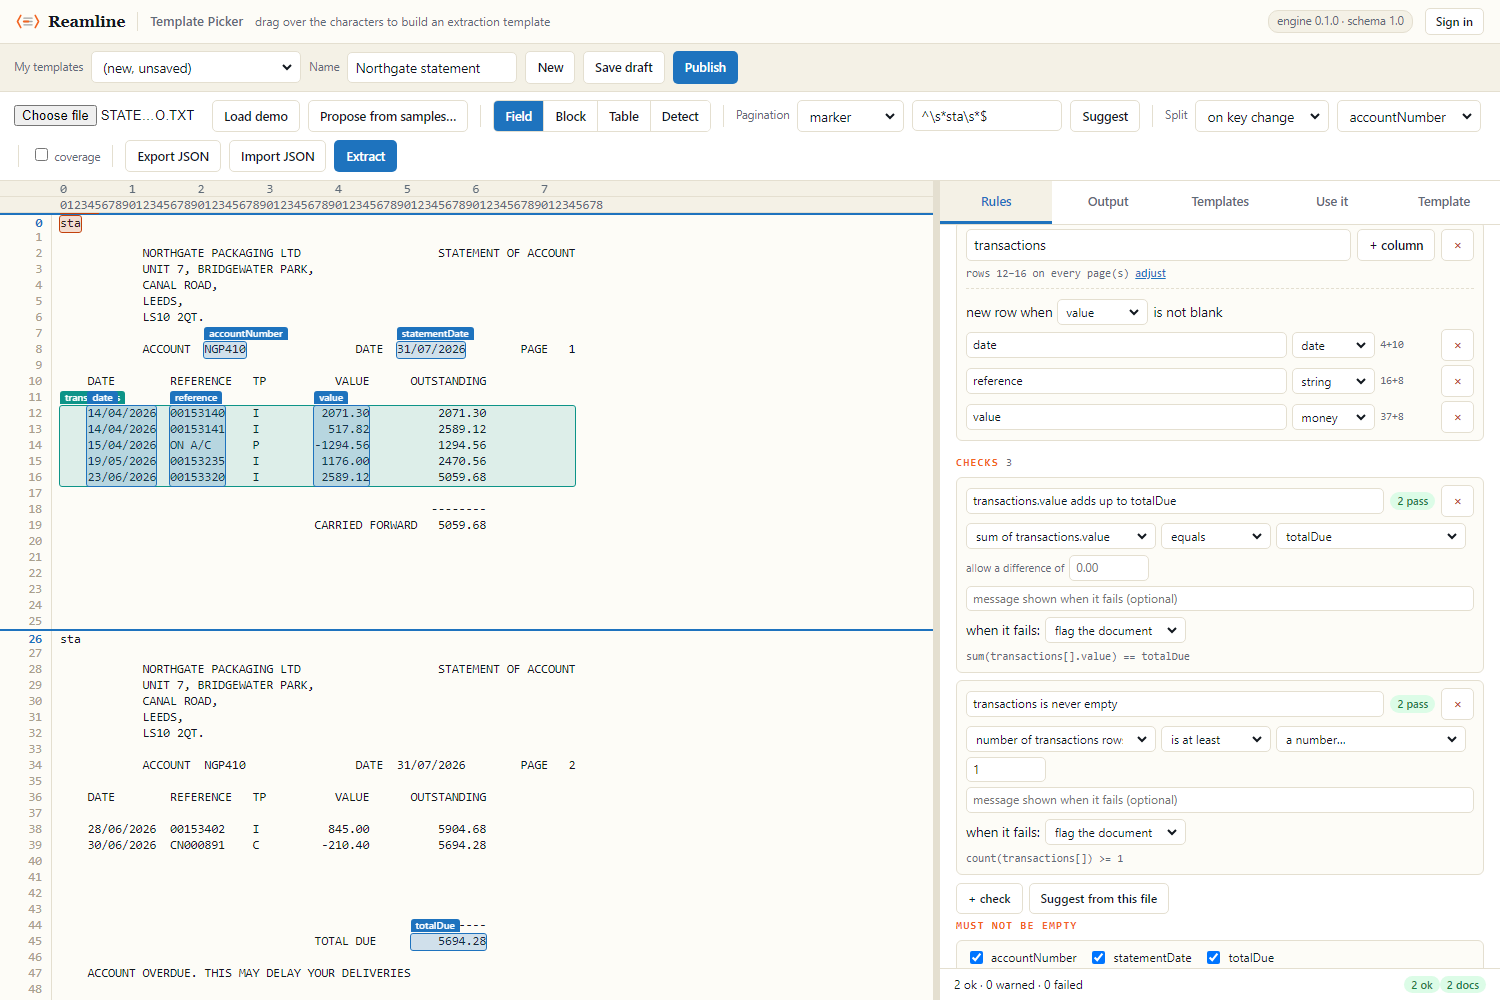Uncheck statementDate must not be empty
Image resolution: width=1500 pixels, height=1000 pixels.
coord(1098,957)
